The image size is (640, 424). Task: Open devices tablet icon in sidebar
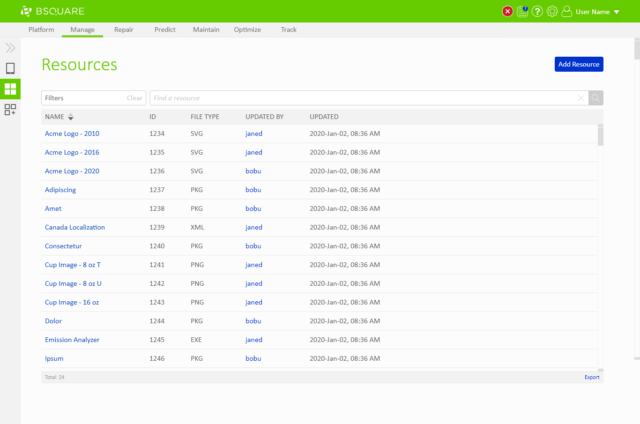10,68
